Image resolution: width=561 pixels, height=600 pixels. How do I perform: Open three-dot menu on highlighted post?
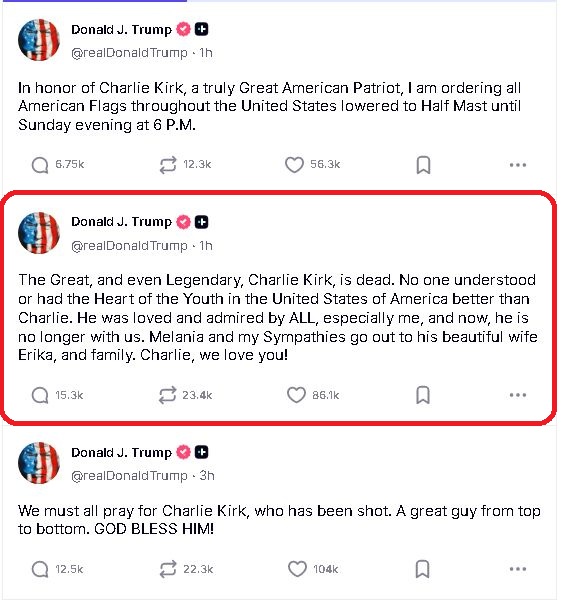[x=518, y=395]
